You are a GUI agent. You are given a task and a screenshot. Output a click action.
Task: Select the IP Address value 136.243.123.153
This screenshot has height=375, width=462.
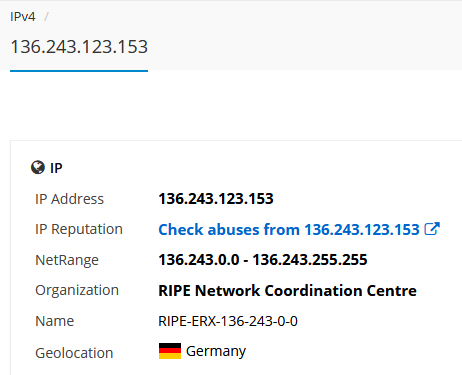216,199
